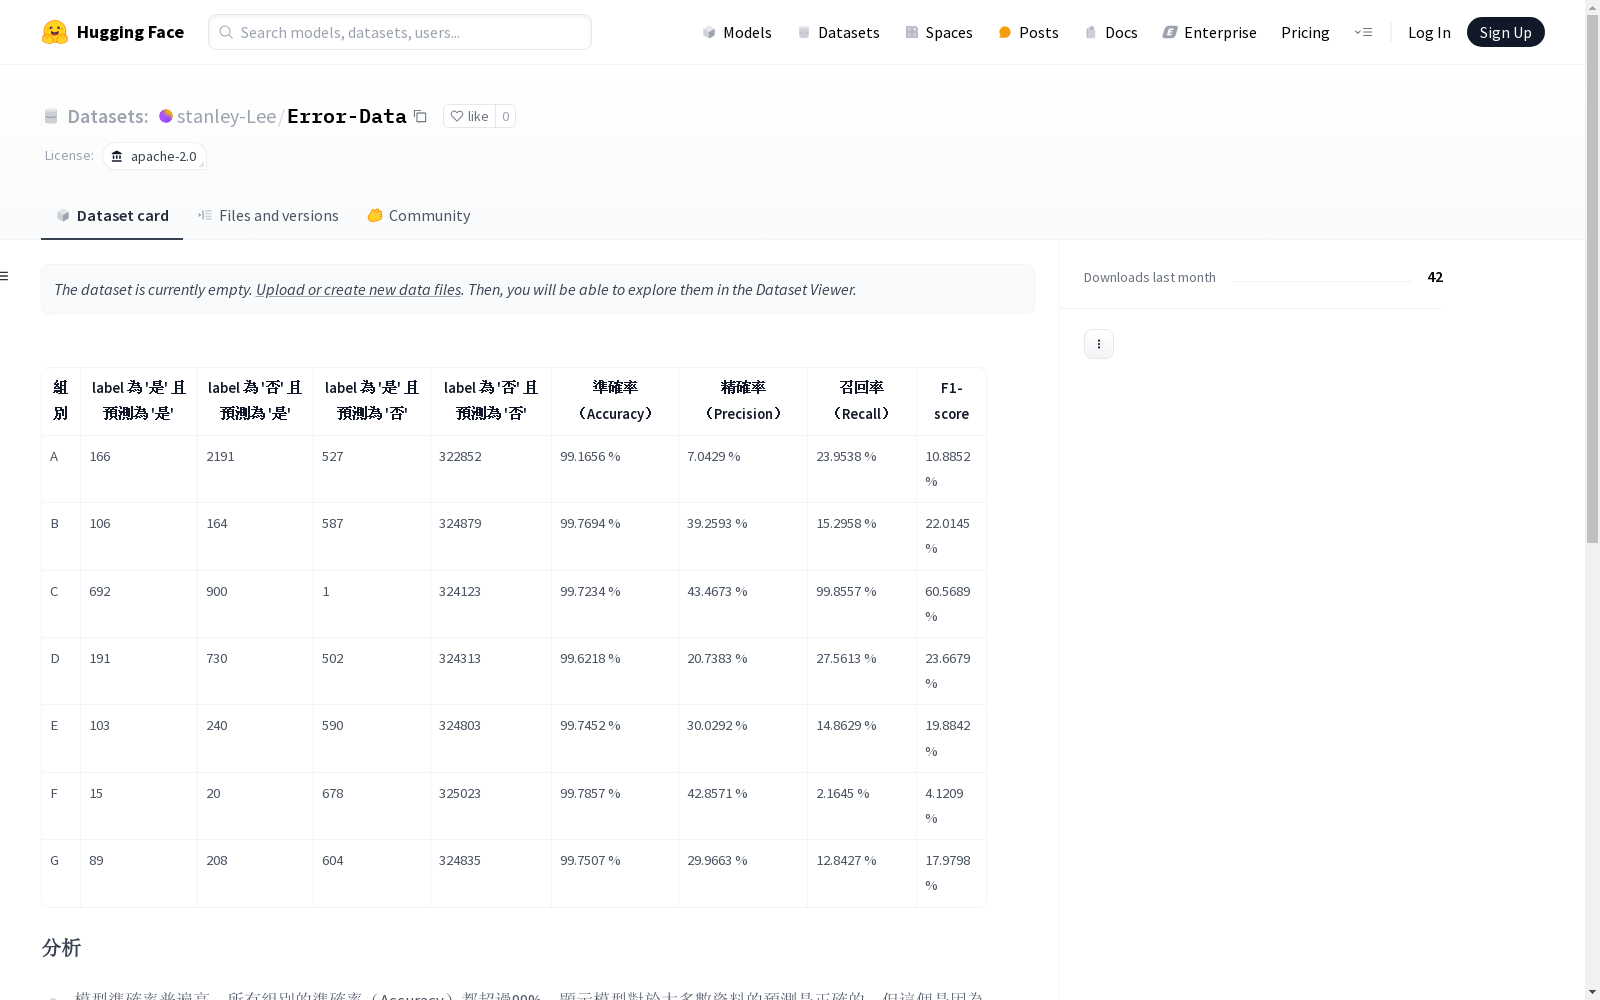The width and height of the screenshot is (1600, 1000).
Task: Click the page vertical scrollbar thumb
Action: (1592, 280)
